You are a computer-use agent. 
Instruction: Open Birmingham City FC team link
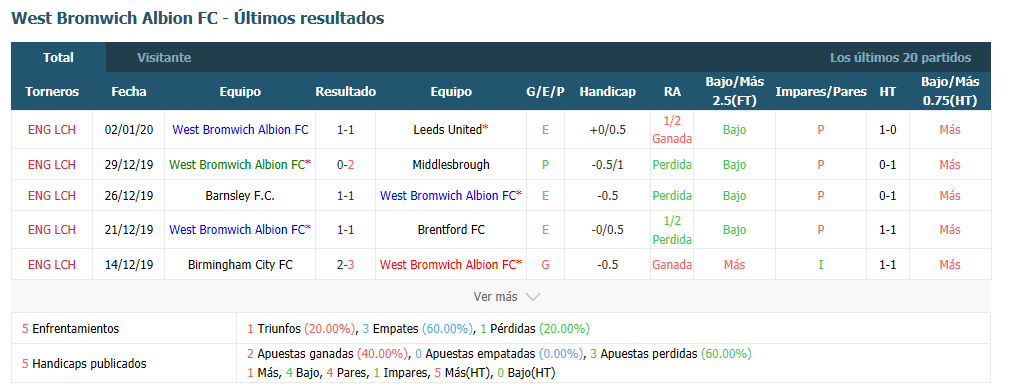tap(240, 265)
